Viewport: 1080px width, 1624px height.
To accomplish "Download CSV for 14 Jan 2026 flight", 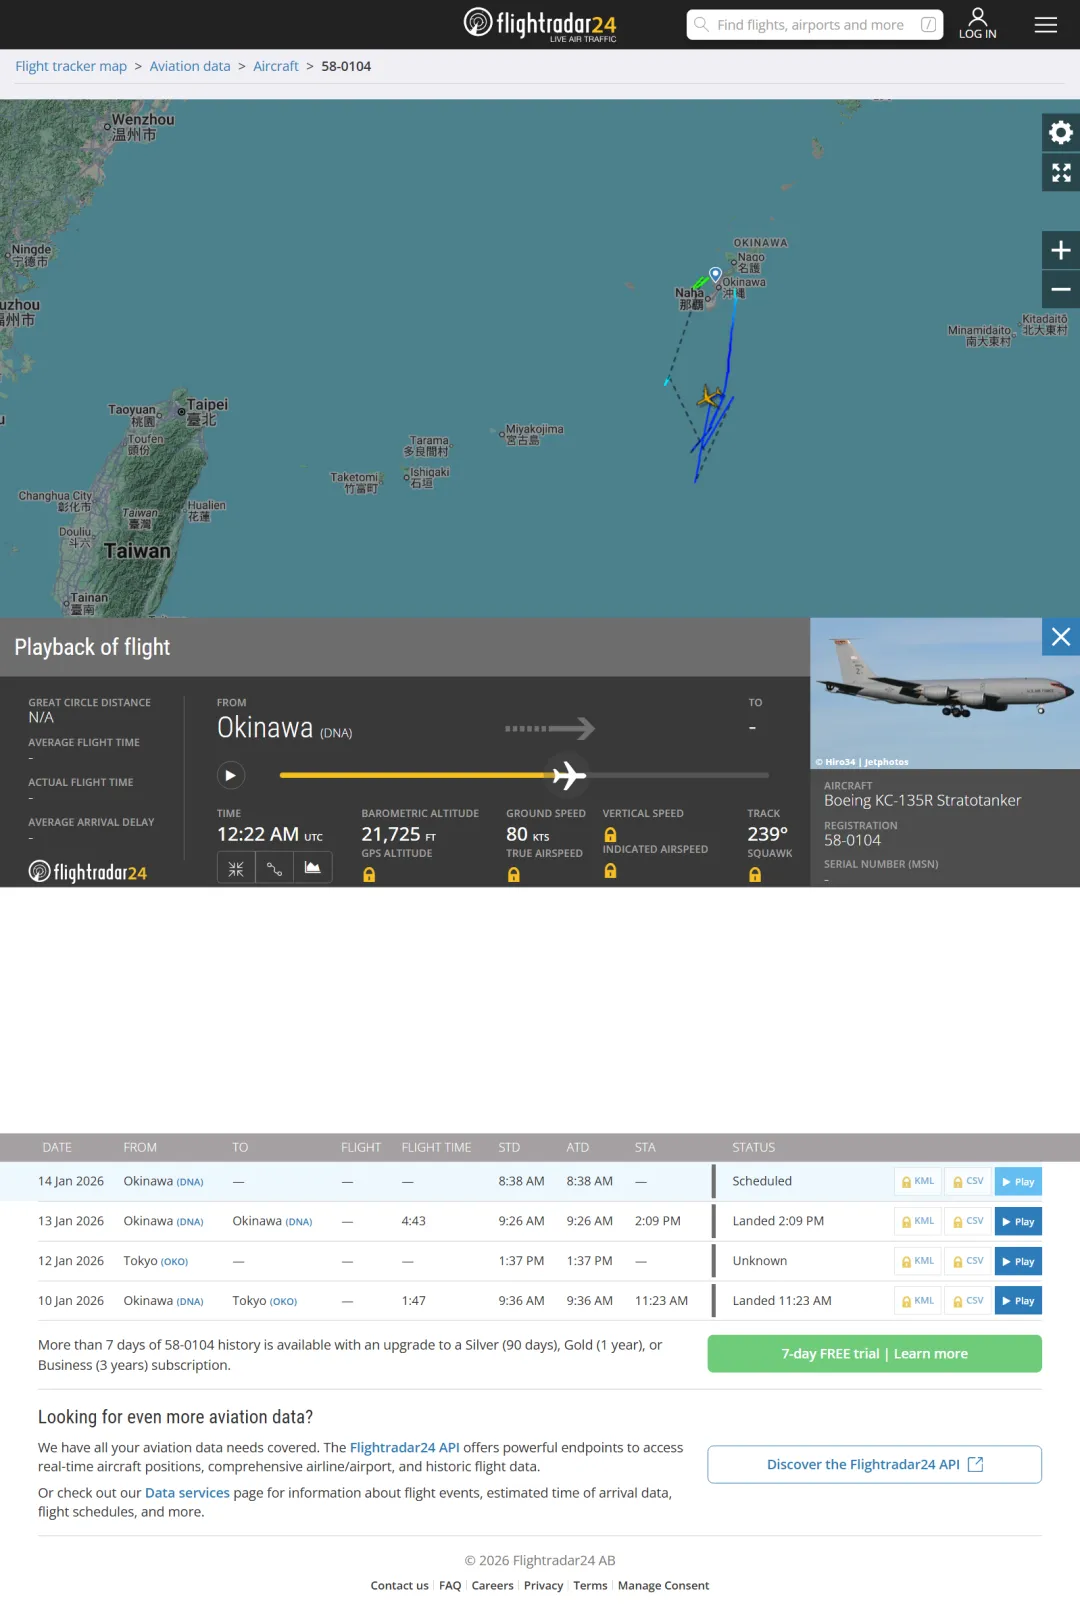I will click(x=968, y=1181).
